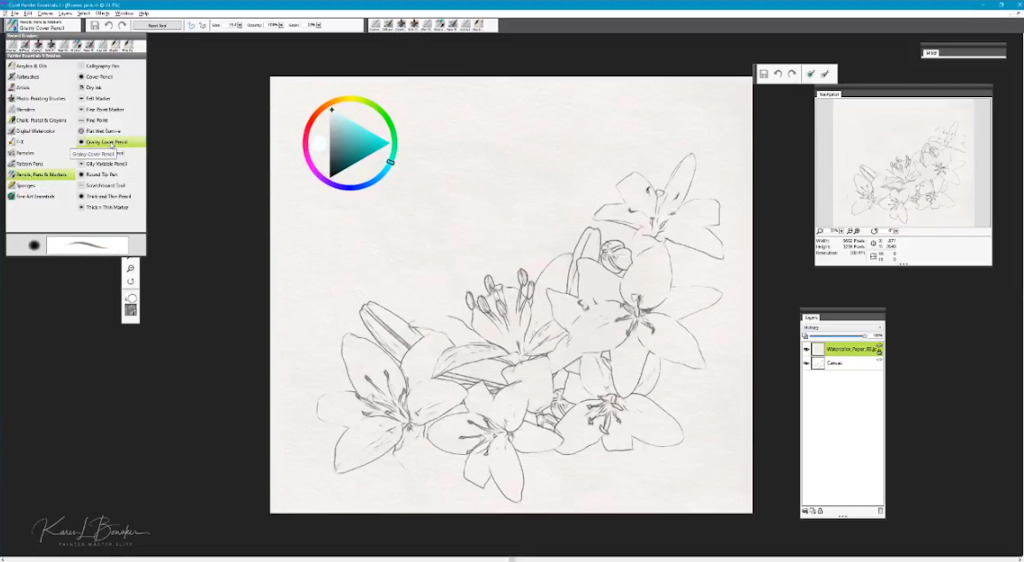Select the freehand stroke icon in the property bar
Image resolution: width=1024 pixels, height=562 pixels.
click(191, 25)
